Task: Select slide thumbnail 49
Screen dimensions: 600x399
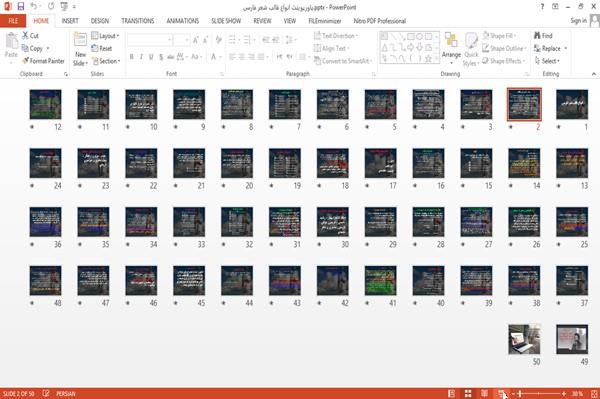Action: 572,339
